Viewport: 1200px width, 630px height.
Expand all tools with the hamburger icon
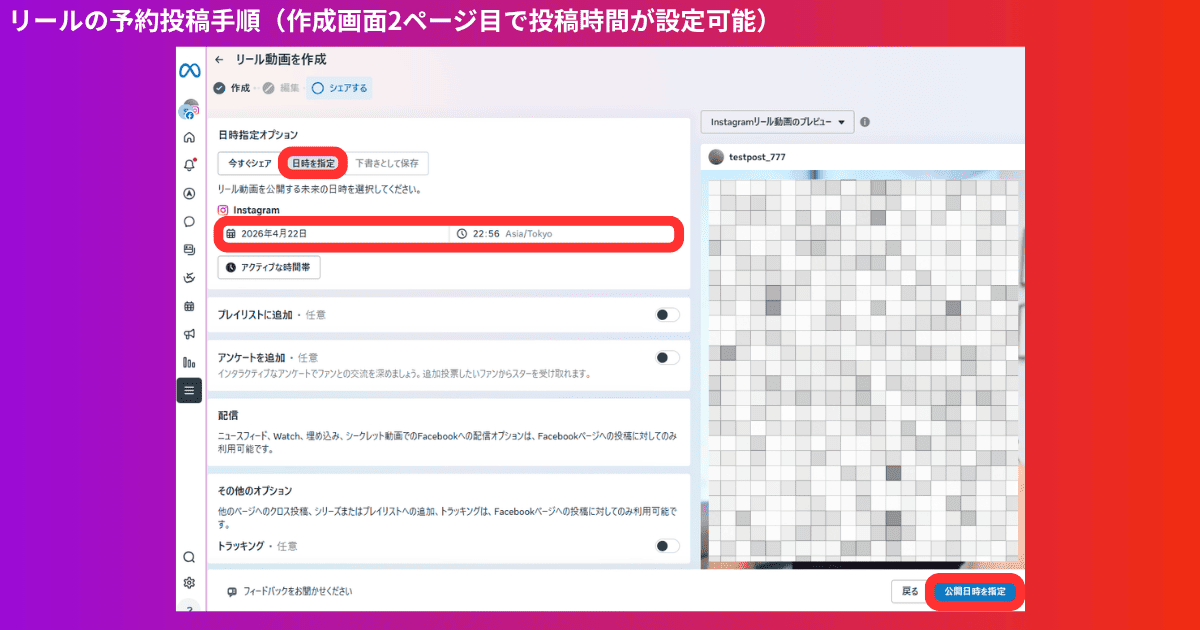coord(189,390)
